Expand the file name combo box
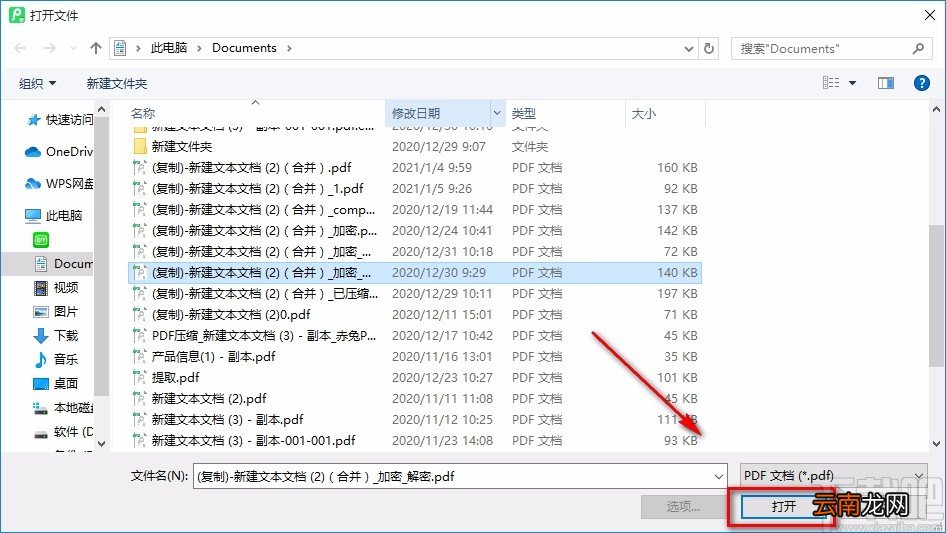 tap(719, 476)
